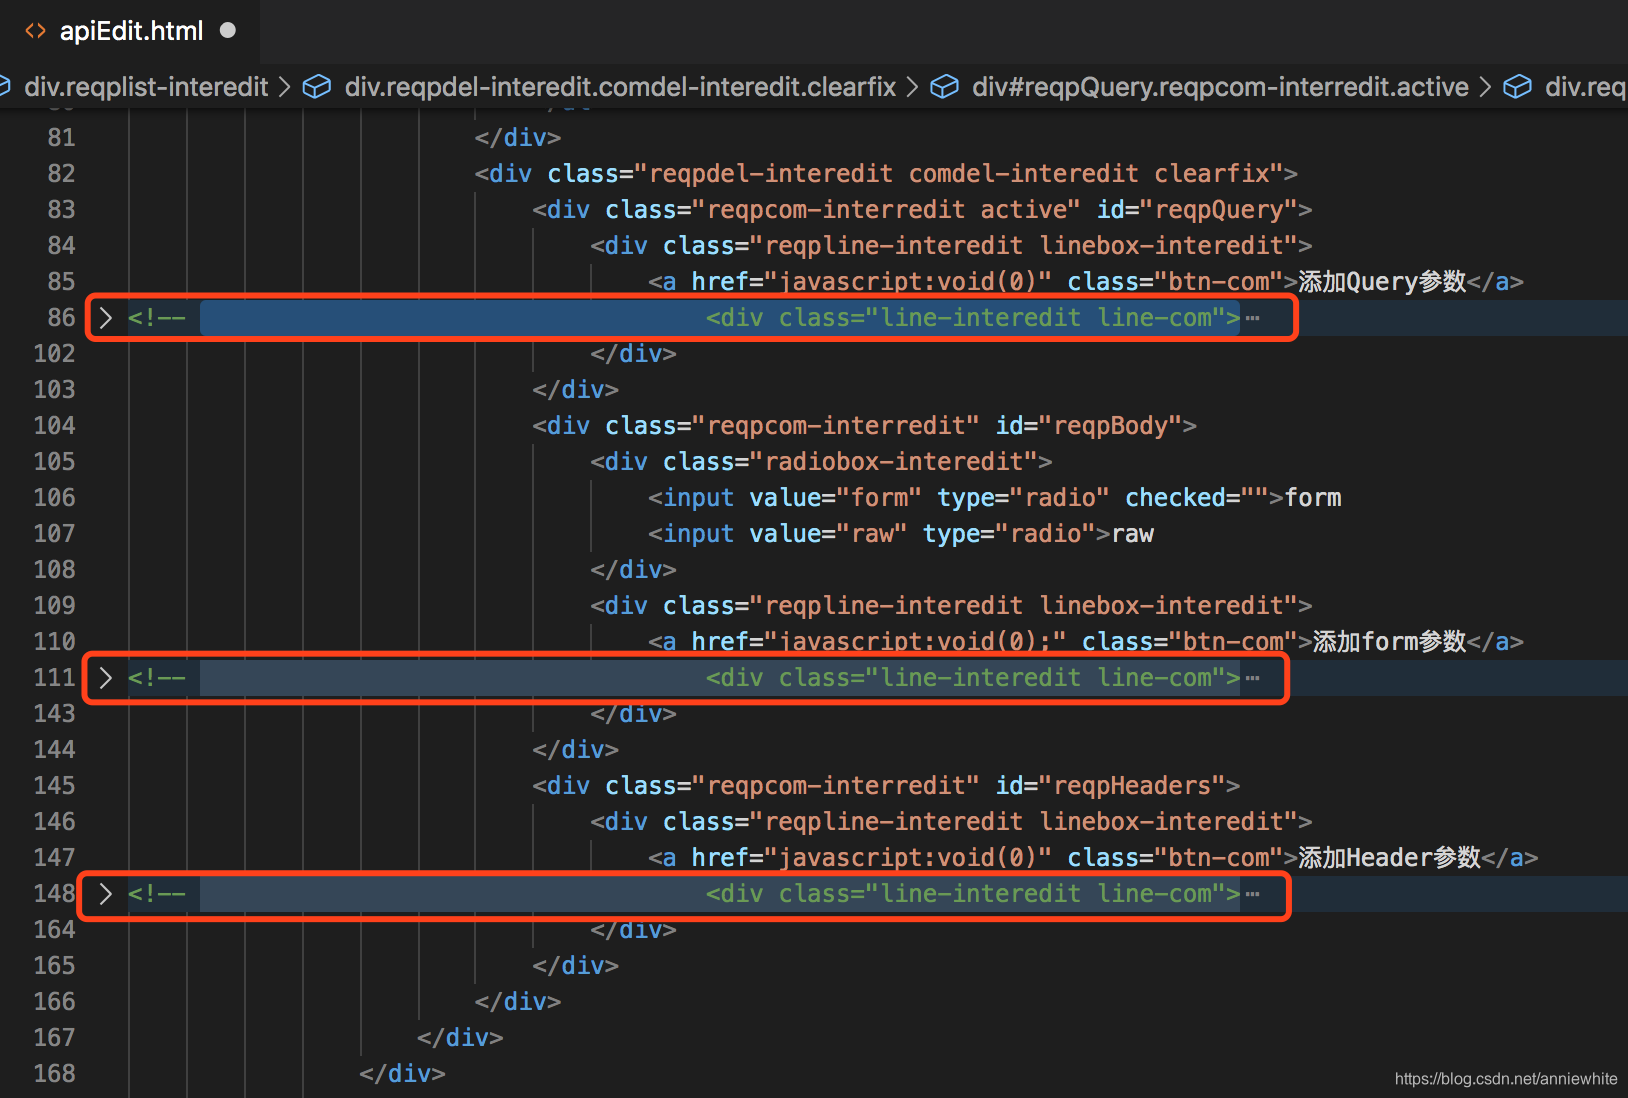Click class "btn-com" on line 147
Screen dimensions: 1628x1098
tap(1219, 858)
